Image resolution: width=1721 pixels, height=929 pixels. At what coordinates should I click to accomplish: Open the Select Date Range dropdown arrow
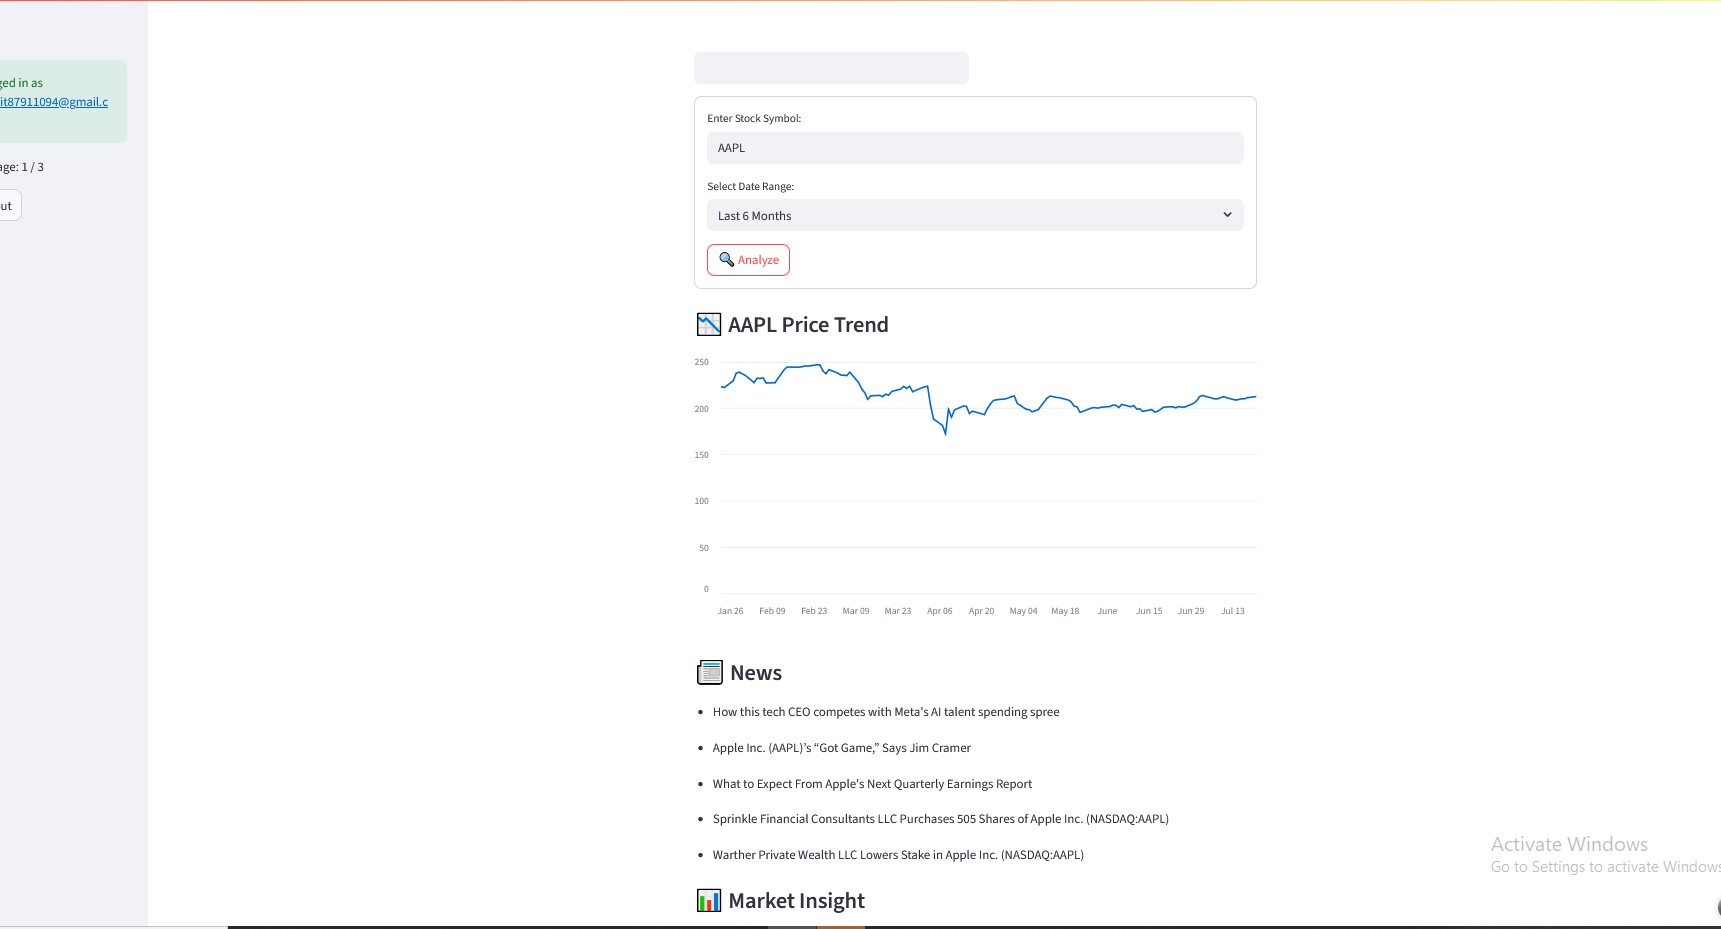pos(1227,215)
